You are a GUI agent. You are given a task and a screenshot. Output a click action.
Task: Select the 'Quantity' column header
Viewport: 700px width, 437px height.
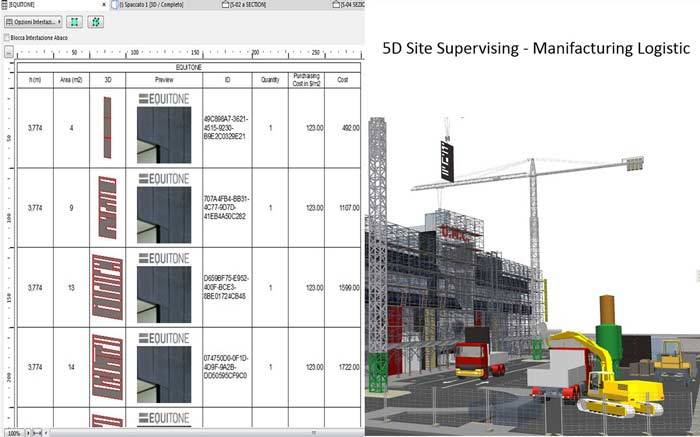270,80
